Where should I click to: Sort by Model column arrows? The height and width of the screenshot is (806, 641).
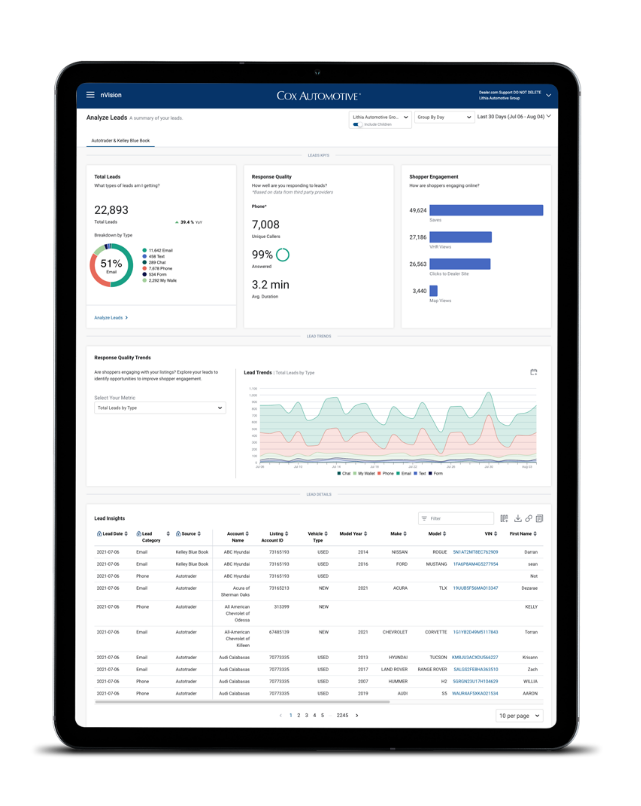click(445, 534)
